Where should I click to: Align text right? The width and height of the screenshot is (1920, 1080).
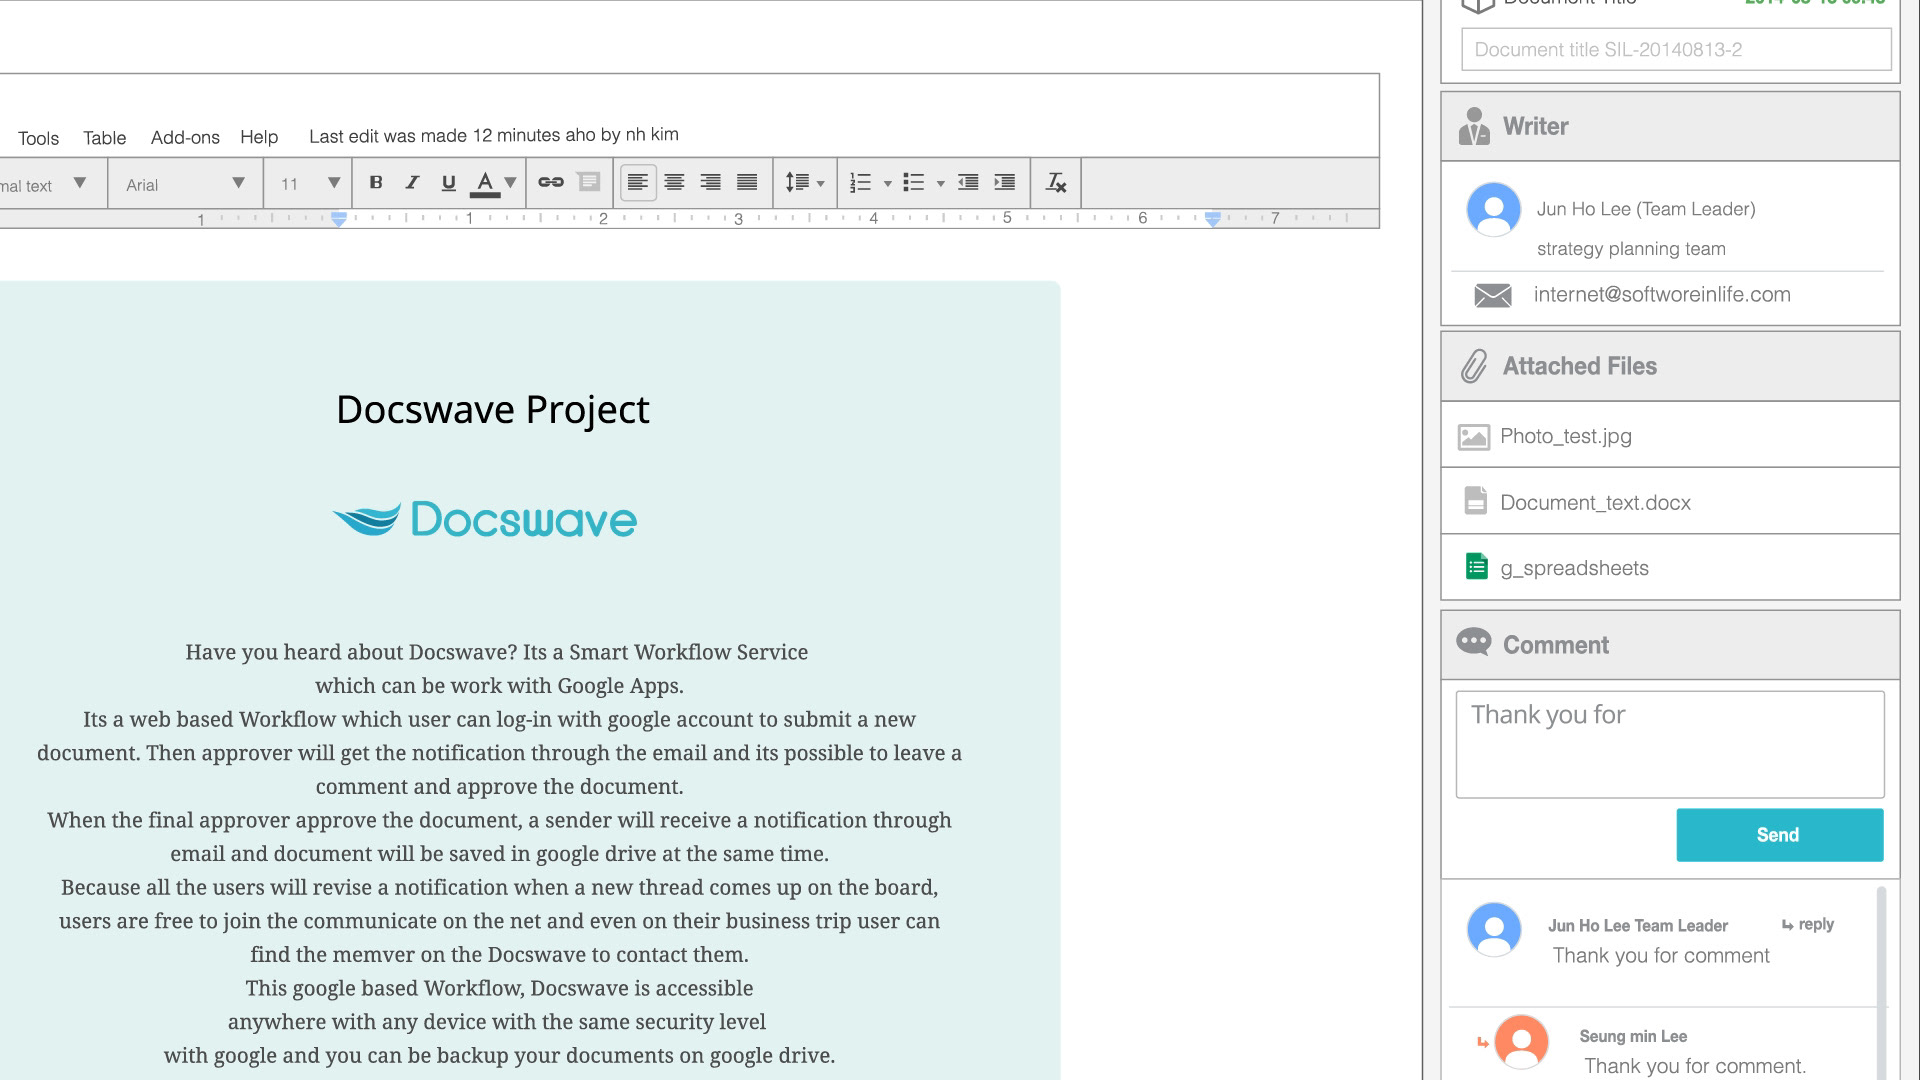coord(710,183)
